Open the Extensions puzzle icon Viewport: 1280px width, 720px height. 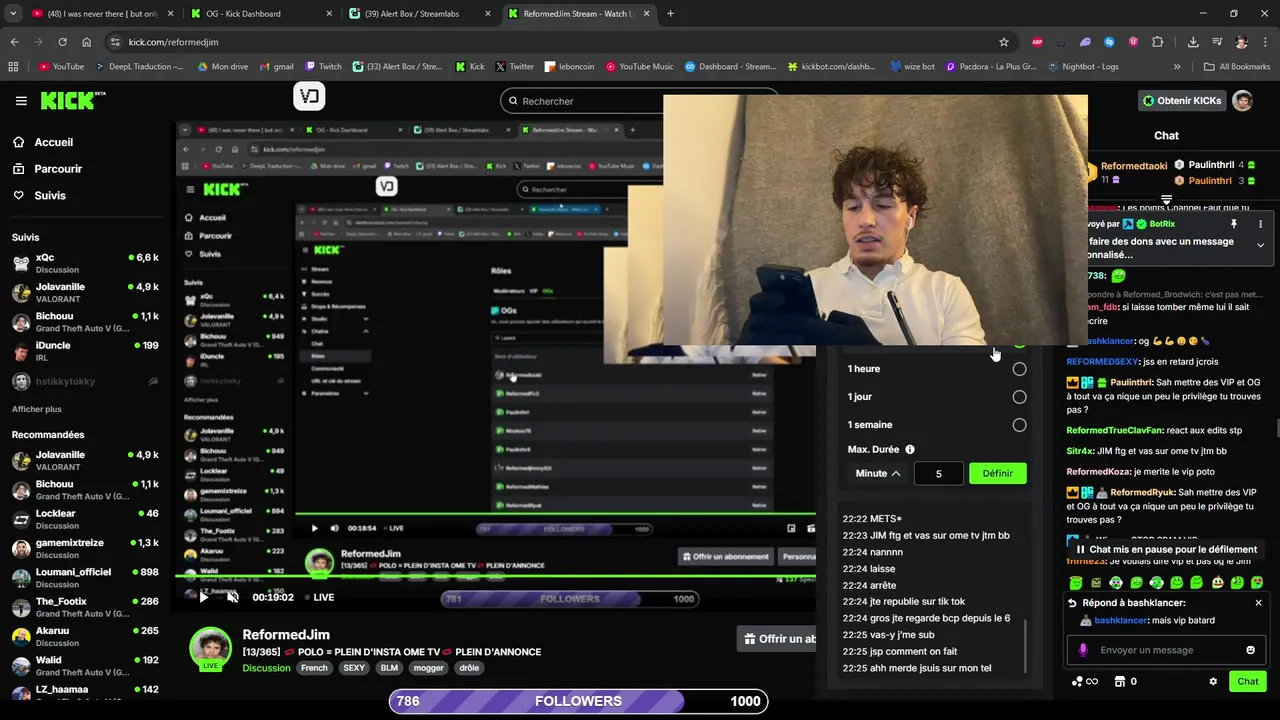point(1157,42)
